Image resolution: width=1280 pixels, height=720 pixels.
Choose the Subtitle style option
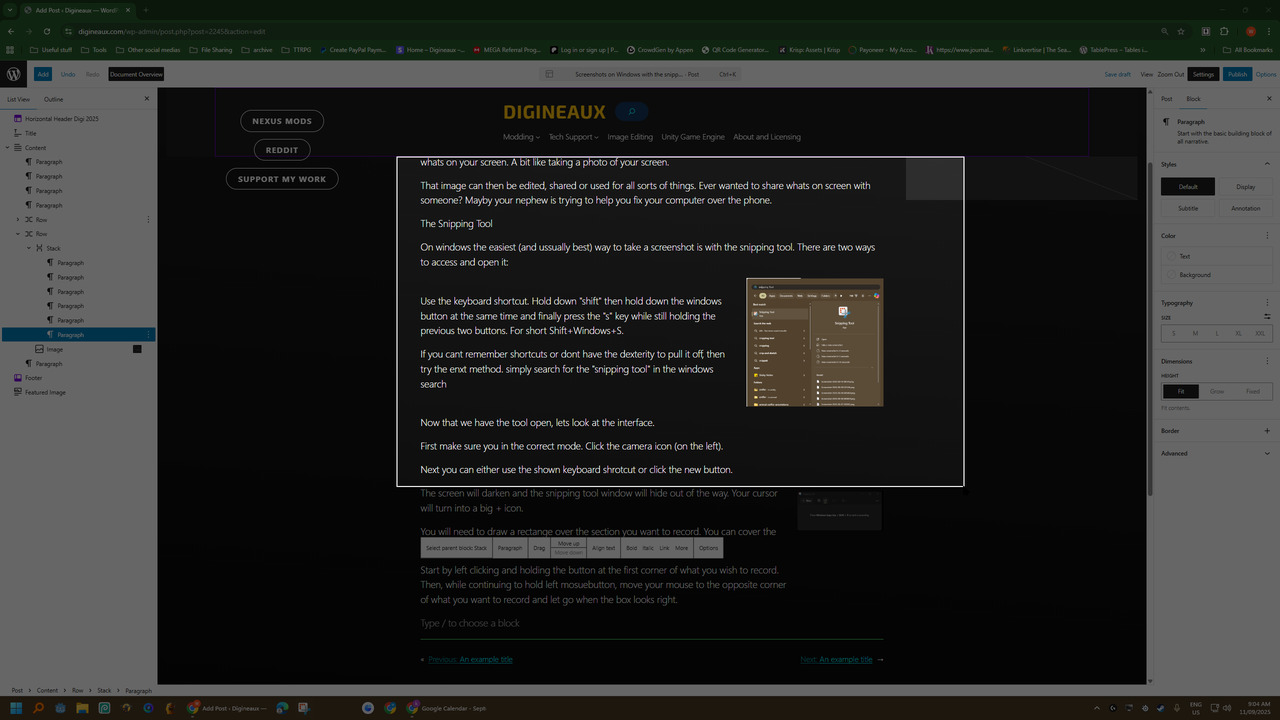pos(1188,209)
